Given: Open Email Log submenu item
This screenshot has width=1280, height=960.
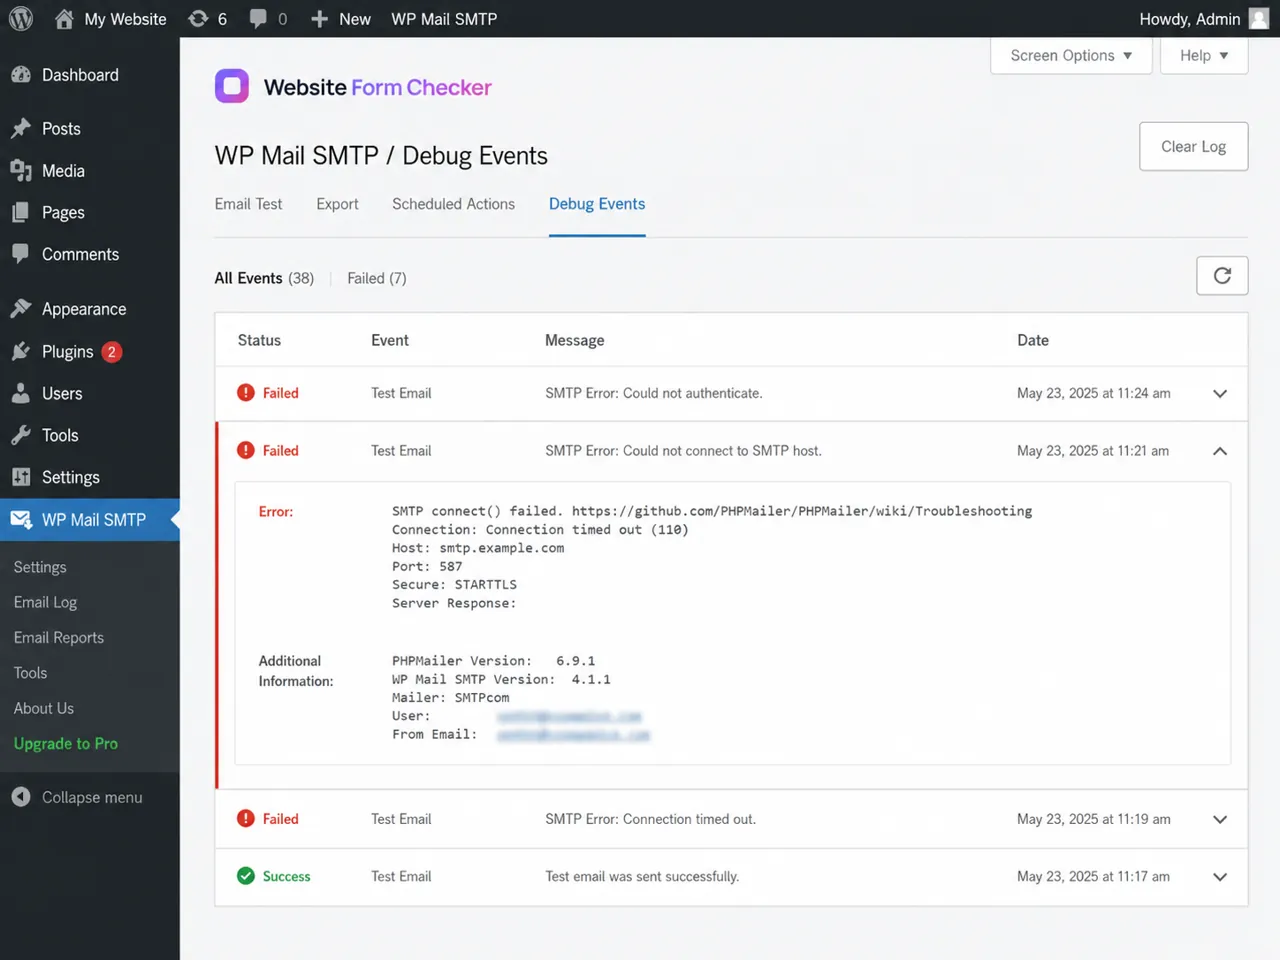Looking at the screenshot, I should click(45, 602).
